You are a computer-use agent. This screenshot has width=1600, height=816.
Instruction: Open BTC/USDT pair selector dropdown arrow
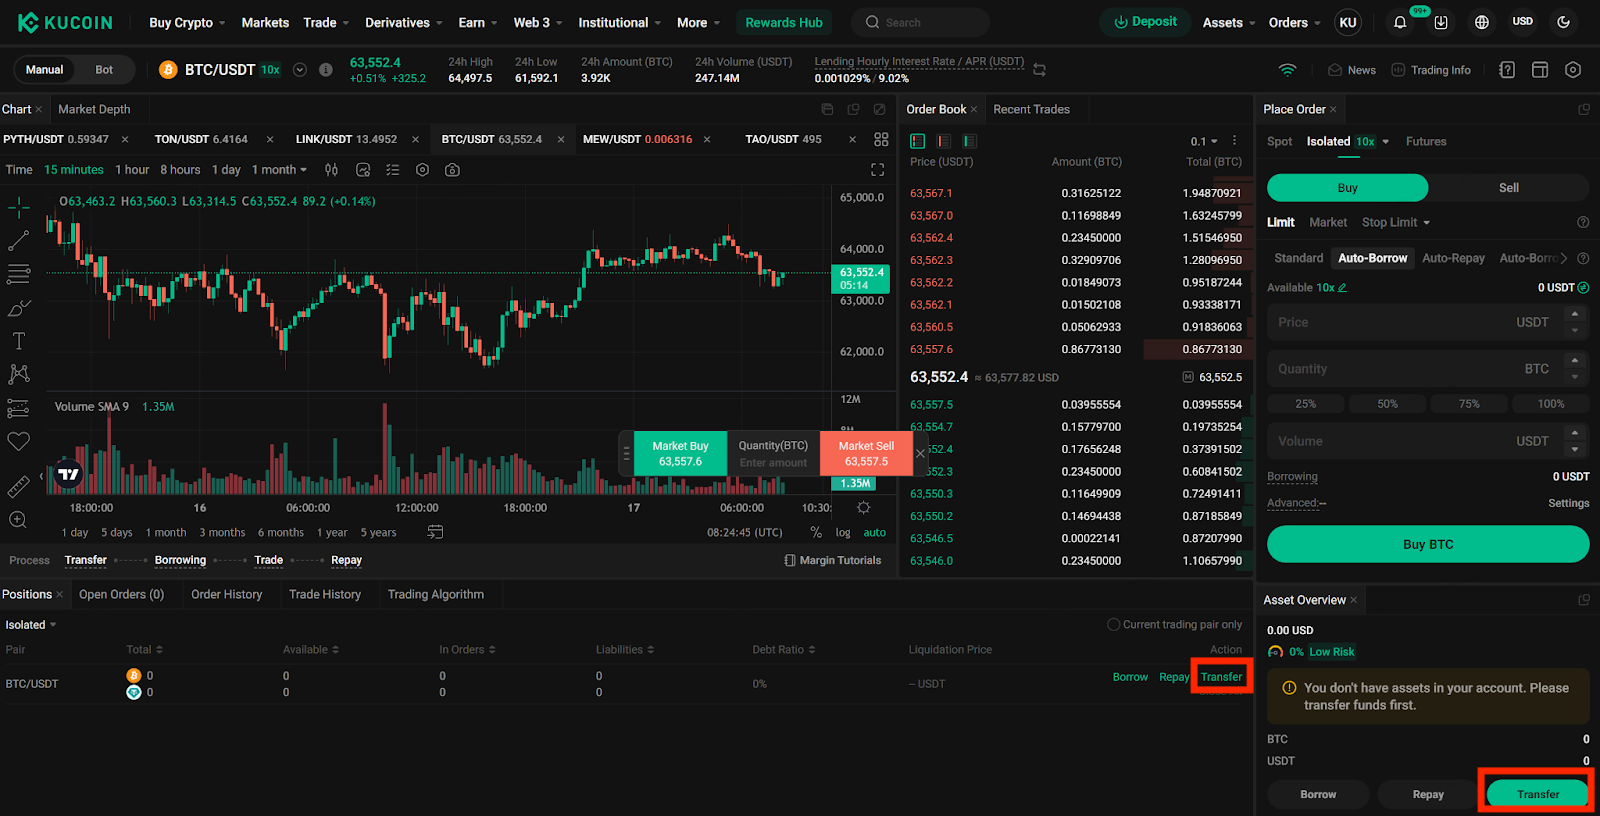[299, 70]
